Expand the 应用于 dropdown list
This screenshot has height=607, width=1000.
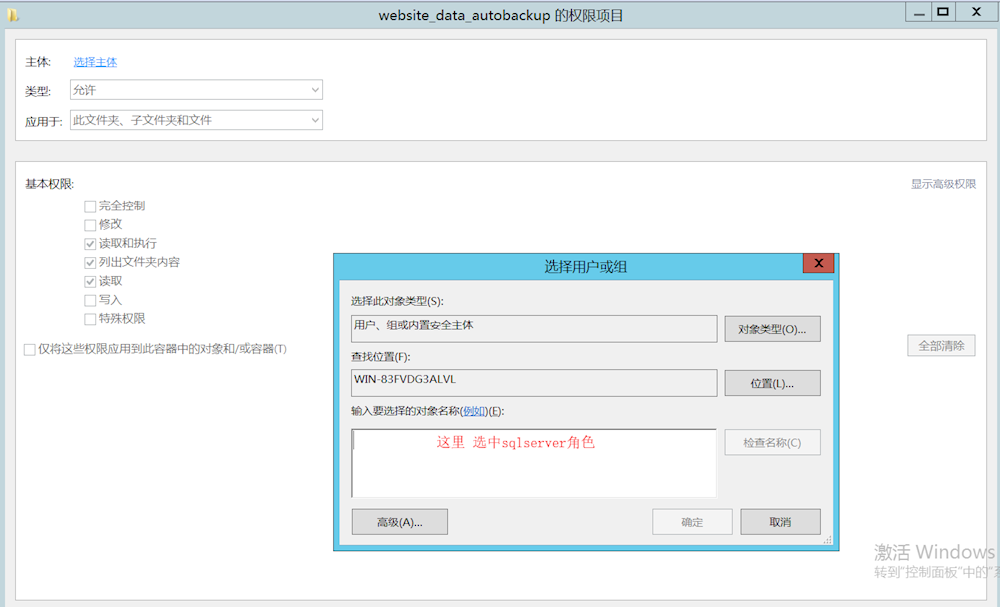(x=196, y=120)
